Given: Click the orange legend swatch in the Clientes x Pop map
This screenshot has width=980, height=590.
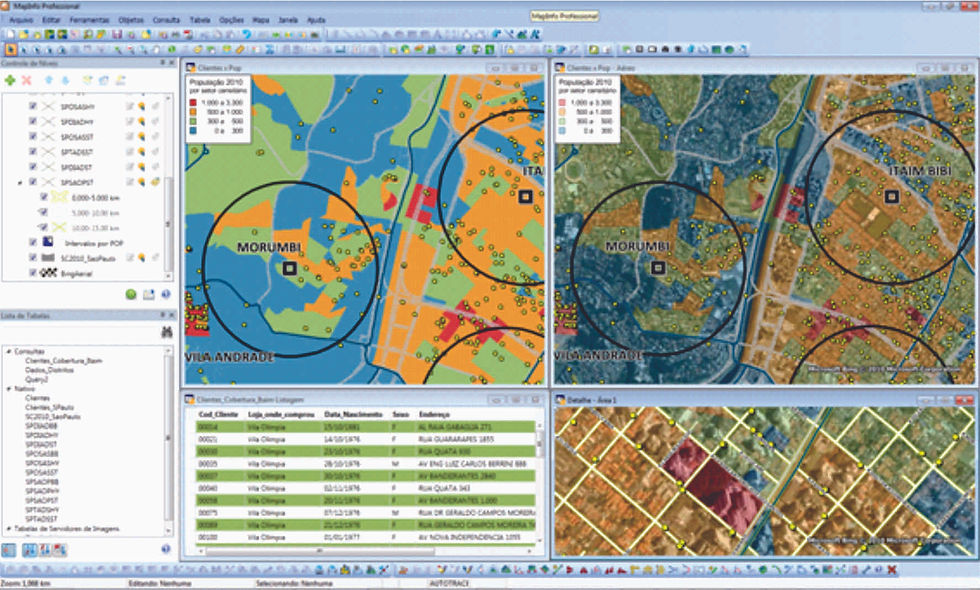Looking at the screenshot, I should click(x=193, y=112).
